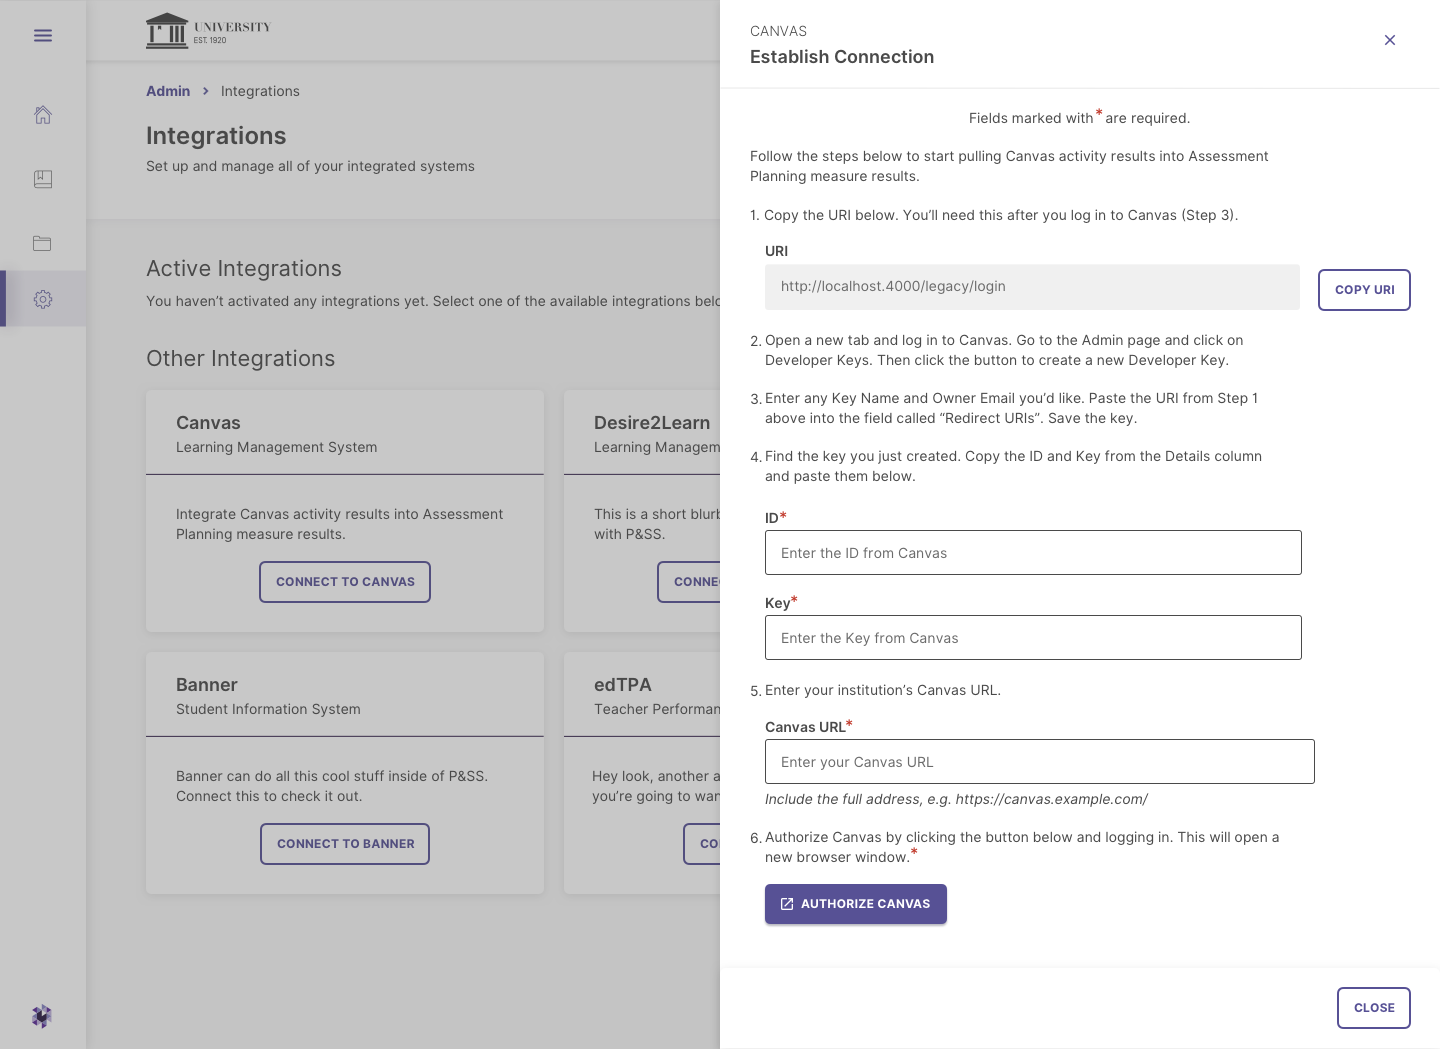Open the book icon in the sidebar
The height and width of the screenshot is (1049, 1440).
(x=43, y=179)
